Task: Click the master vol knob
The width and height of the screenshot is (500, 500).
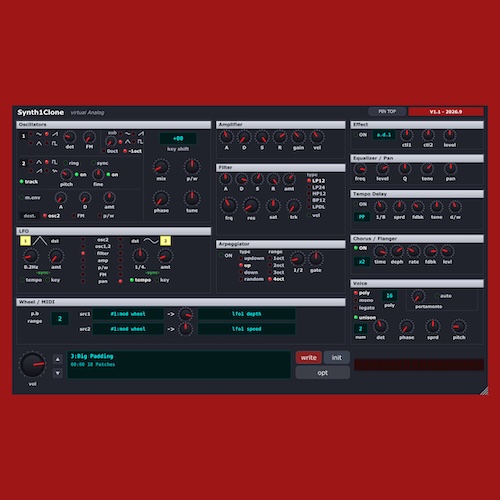Action: [x=32, y=364]
